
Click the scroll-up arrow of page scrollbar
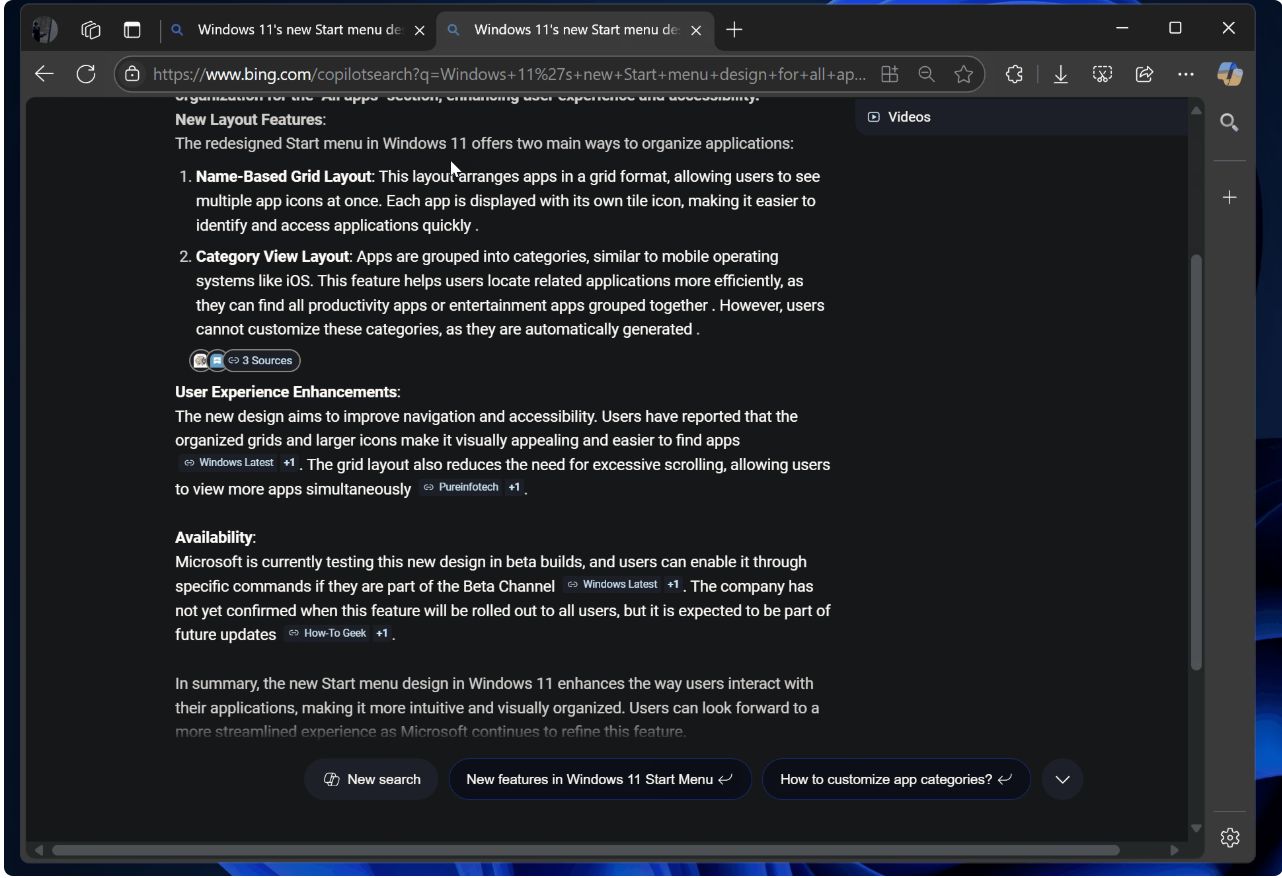[x=1196, y=109]
